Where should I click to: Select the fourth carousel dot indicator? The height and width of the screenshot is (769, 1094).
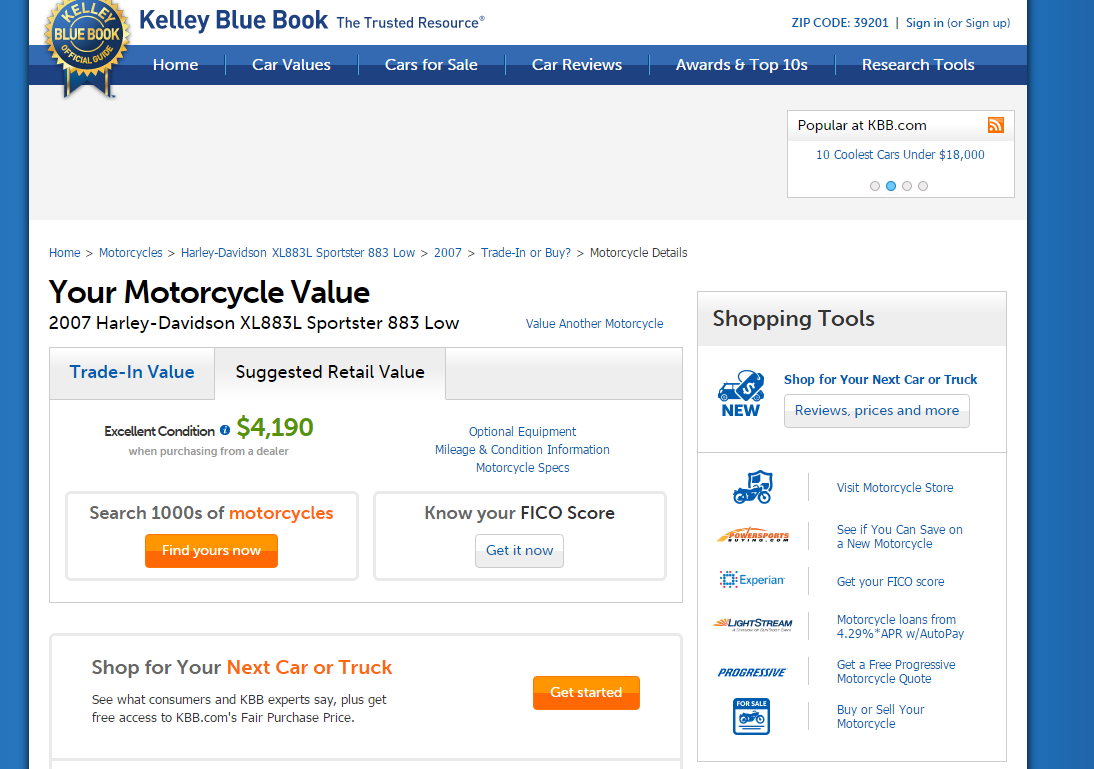click(923, 186)
